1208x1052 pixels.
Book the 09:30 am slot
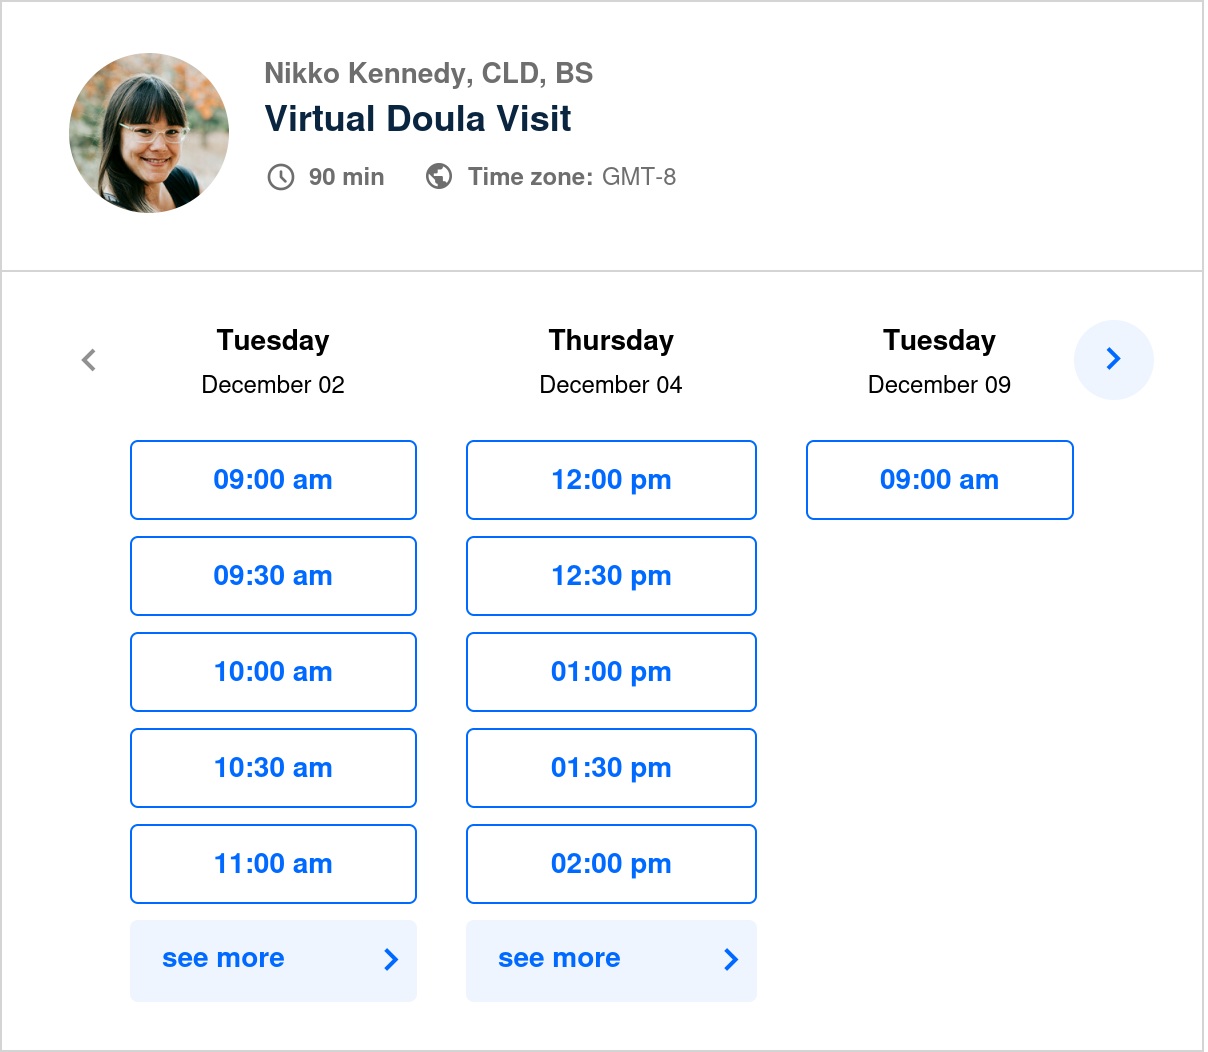(x=273, y=576)
